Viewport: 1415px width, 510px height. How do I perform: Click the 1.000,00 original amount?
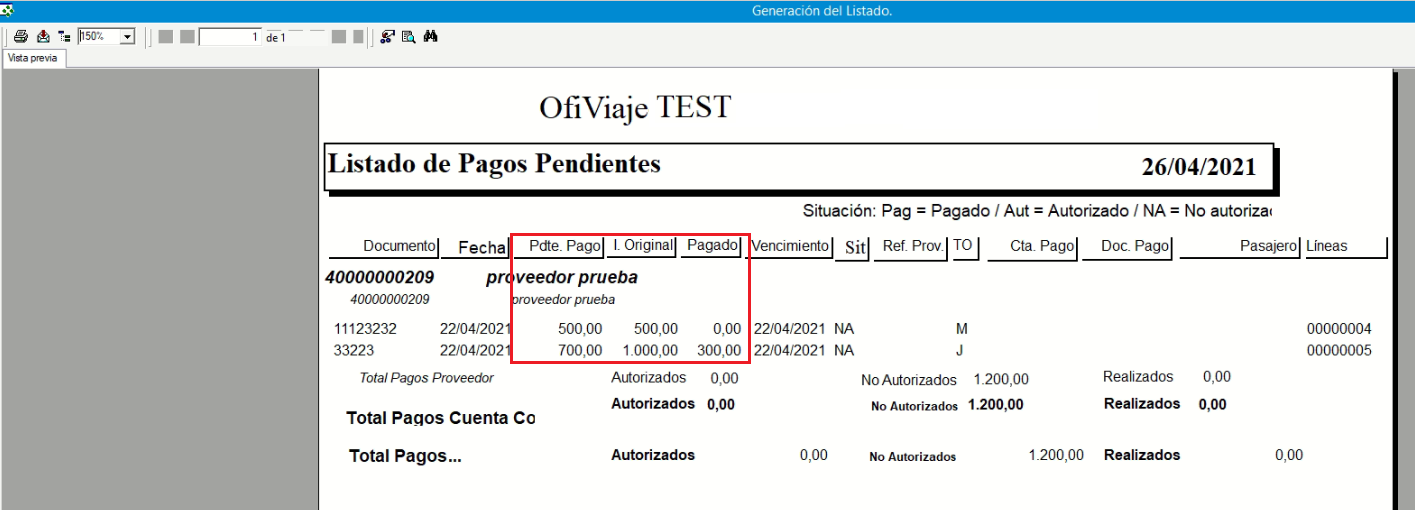tap(650, 350)
